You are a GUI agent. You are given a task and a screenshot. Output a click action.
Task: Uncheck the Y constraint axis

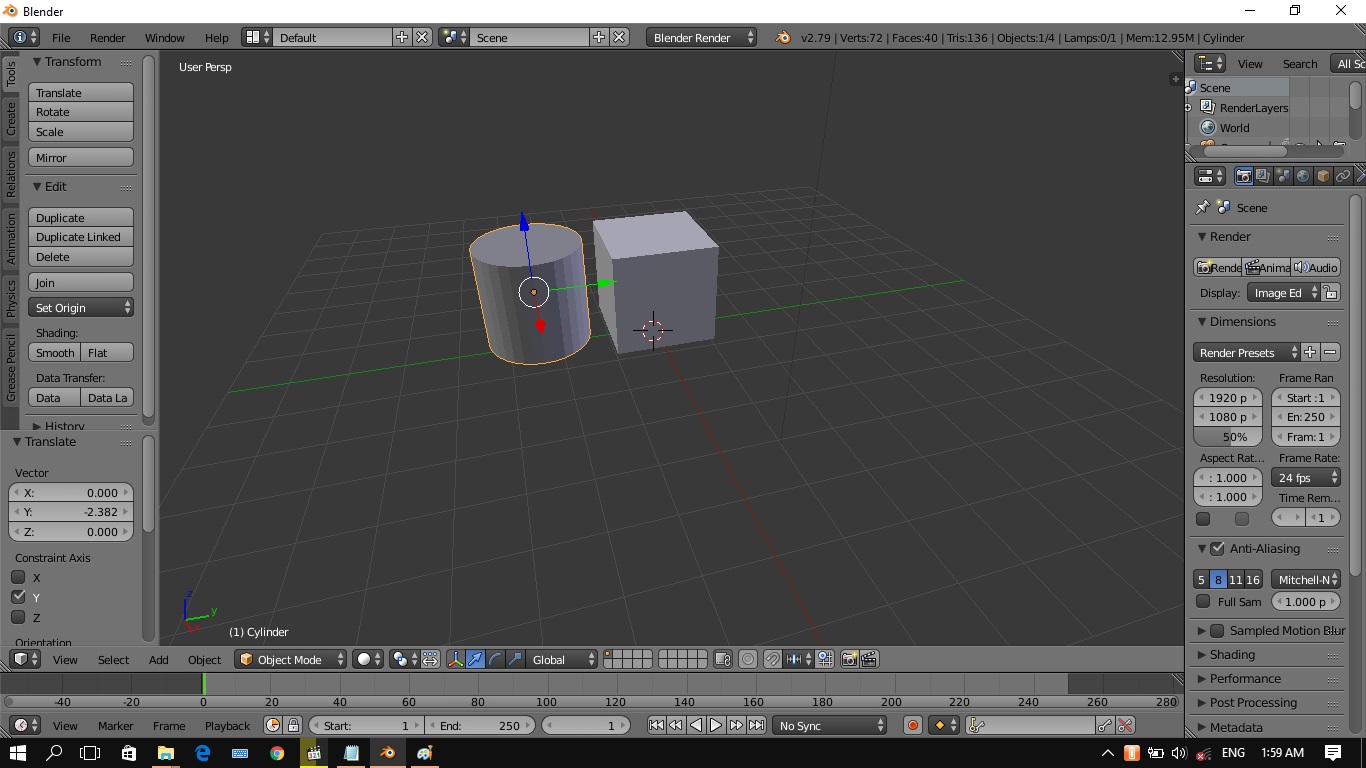click(17, 597)
